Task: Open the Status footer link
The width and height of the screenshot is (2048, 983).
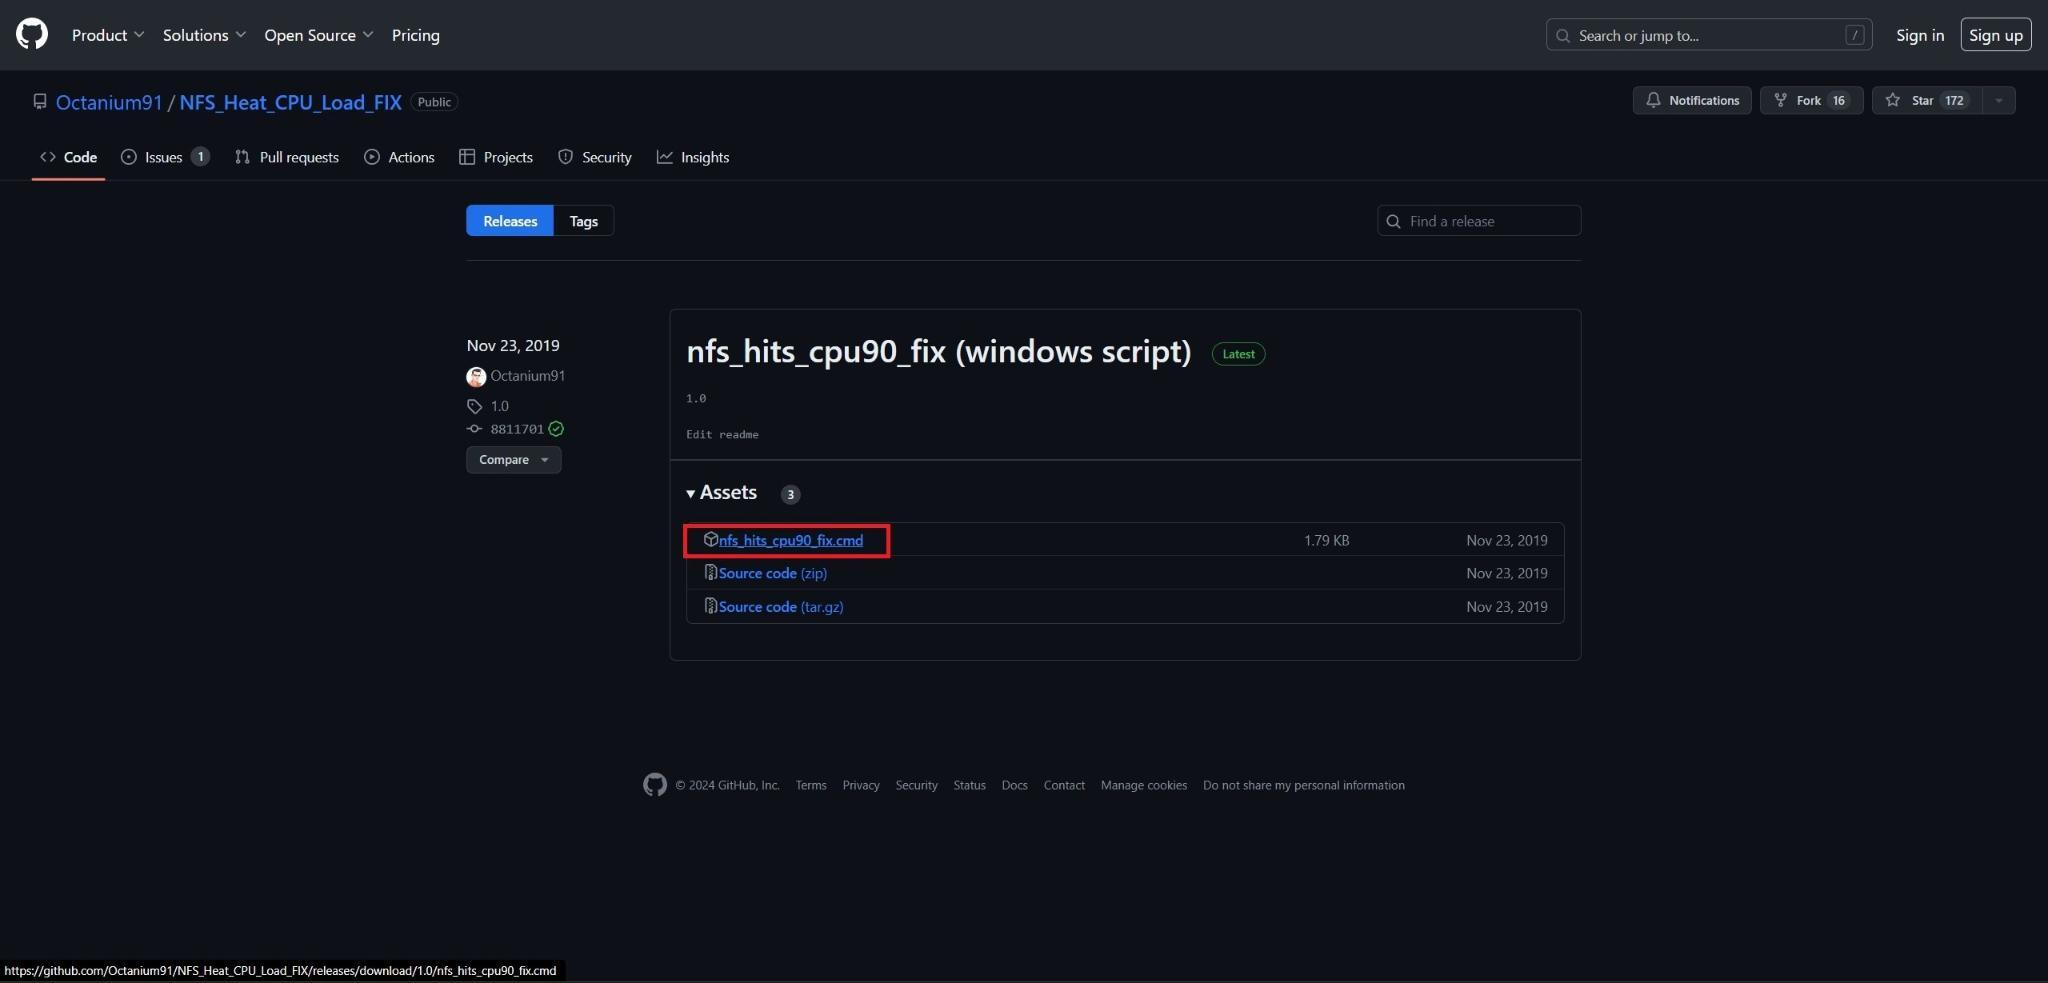Action: [x=969, y=786]
